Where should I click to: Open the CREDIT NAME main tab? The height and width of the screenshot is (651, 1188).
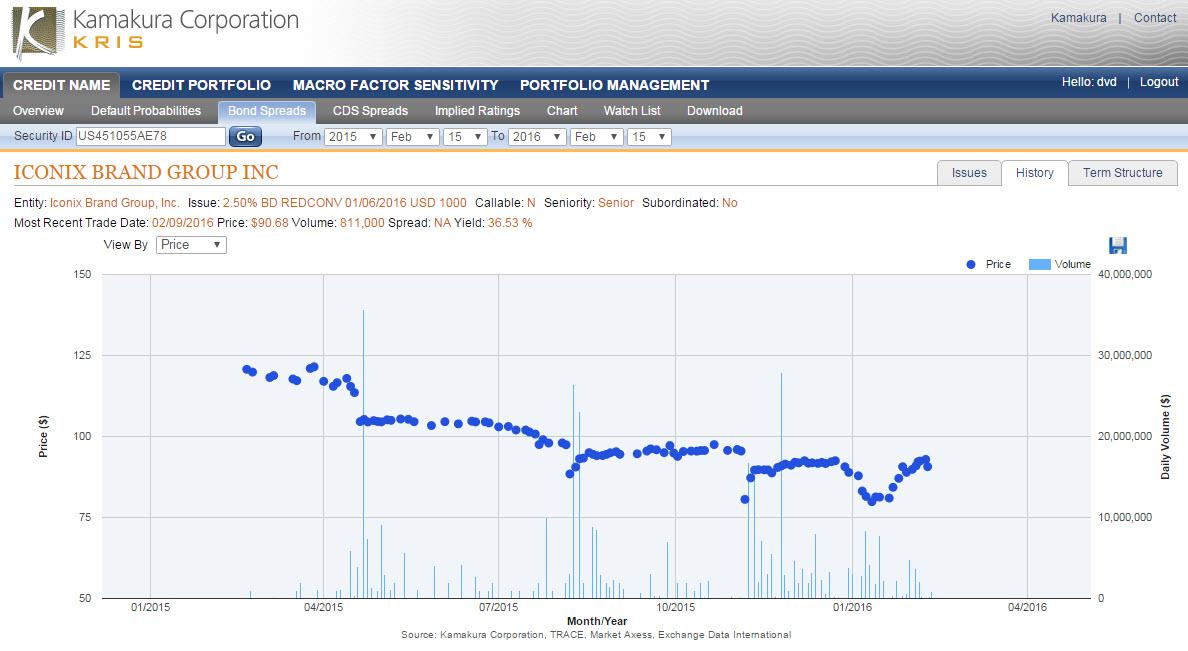61,85
